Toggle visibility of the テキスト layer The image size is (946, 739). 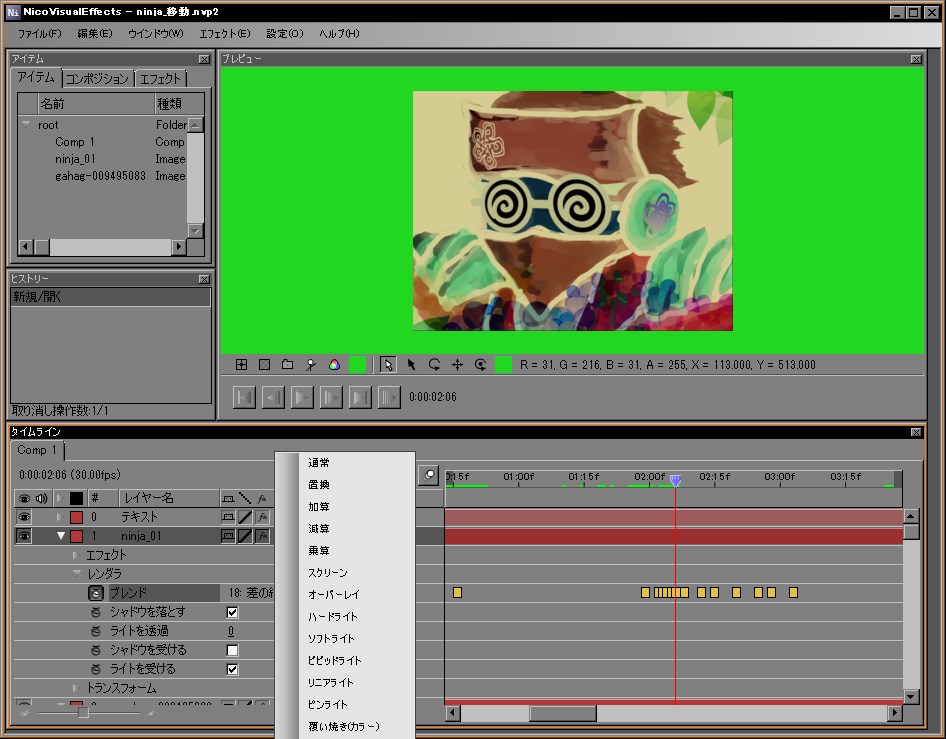(x=24, y=517)
